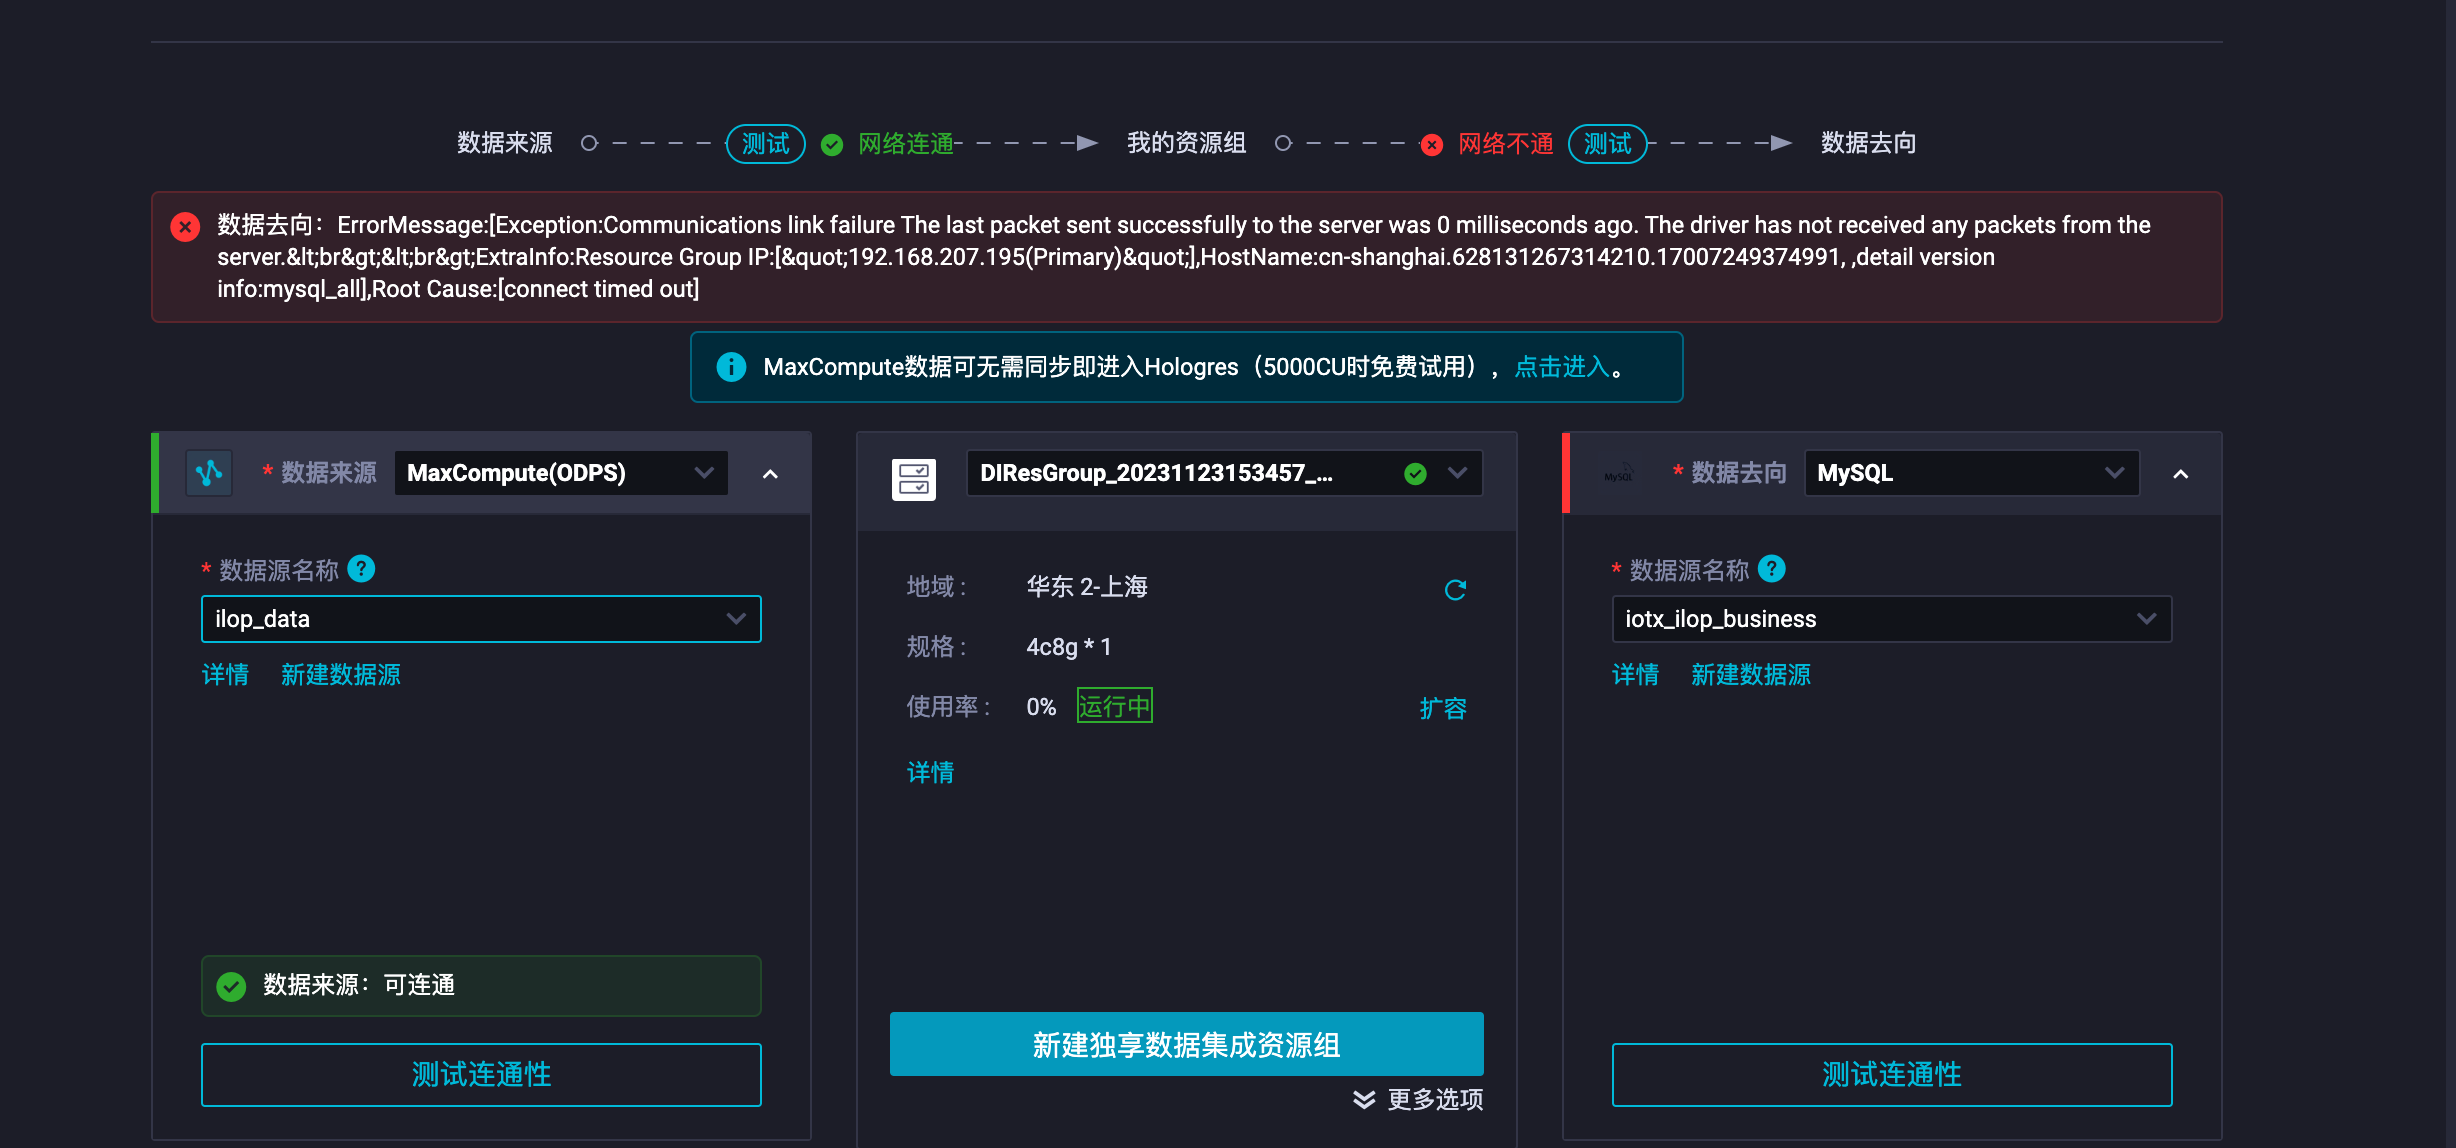This screenshot has height=1148, width=2456.
Task: Click spec value 4c8g * 1
Action: (x=1068, y=647)
